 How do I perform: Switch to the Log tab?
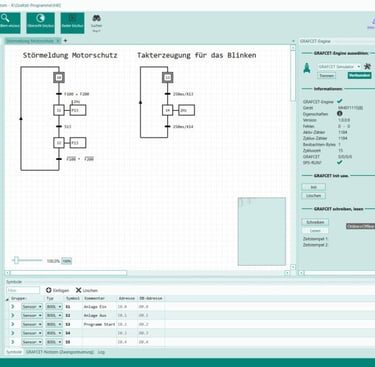tap(101, 352)
